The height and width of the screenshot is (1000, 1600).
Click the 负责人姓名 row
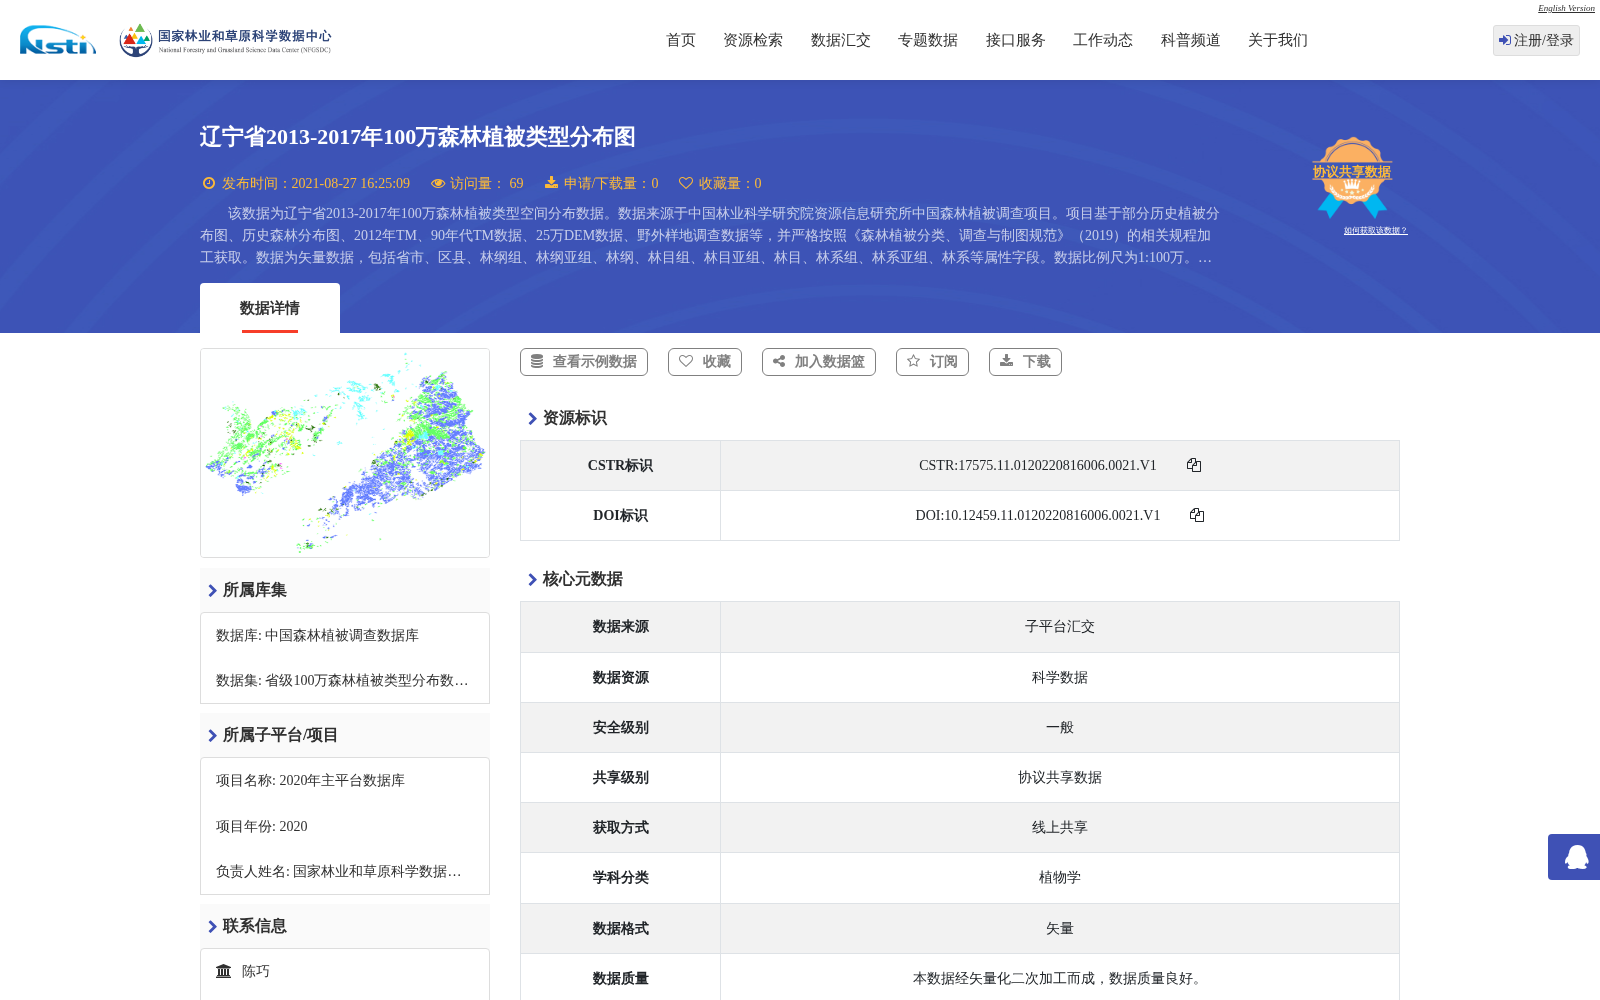340,872
